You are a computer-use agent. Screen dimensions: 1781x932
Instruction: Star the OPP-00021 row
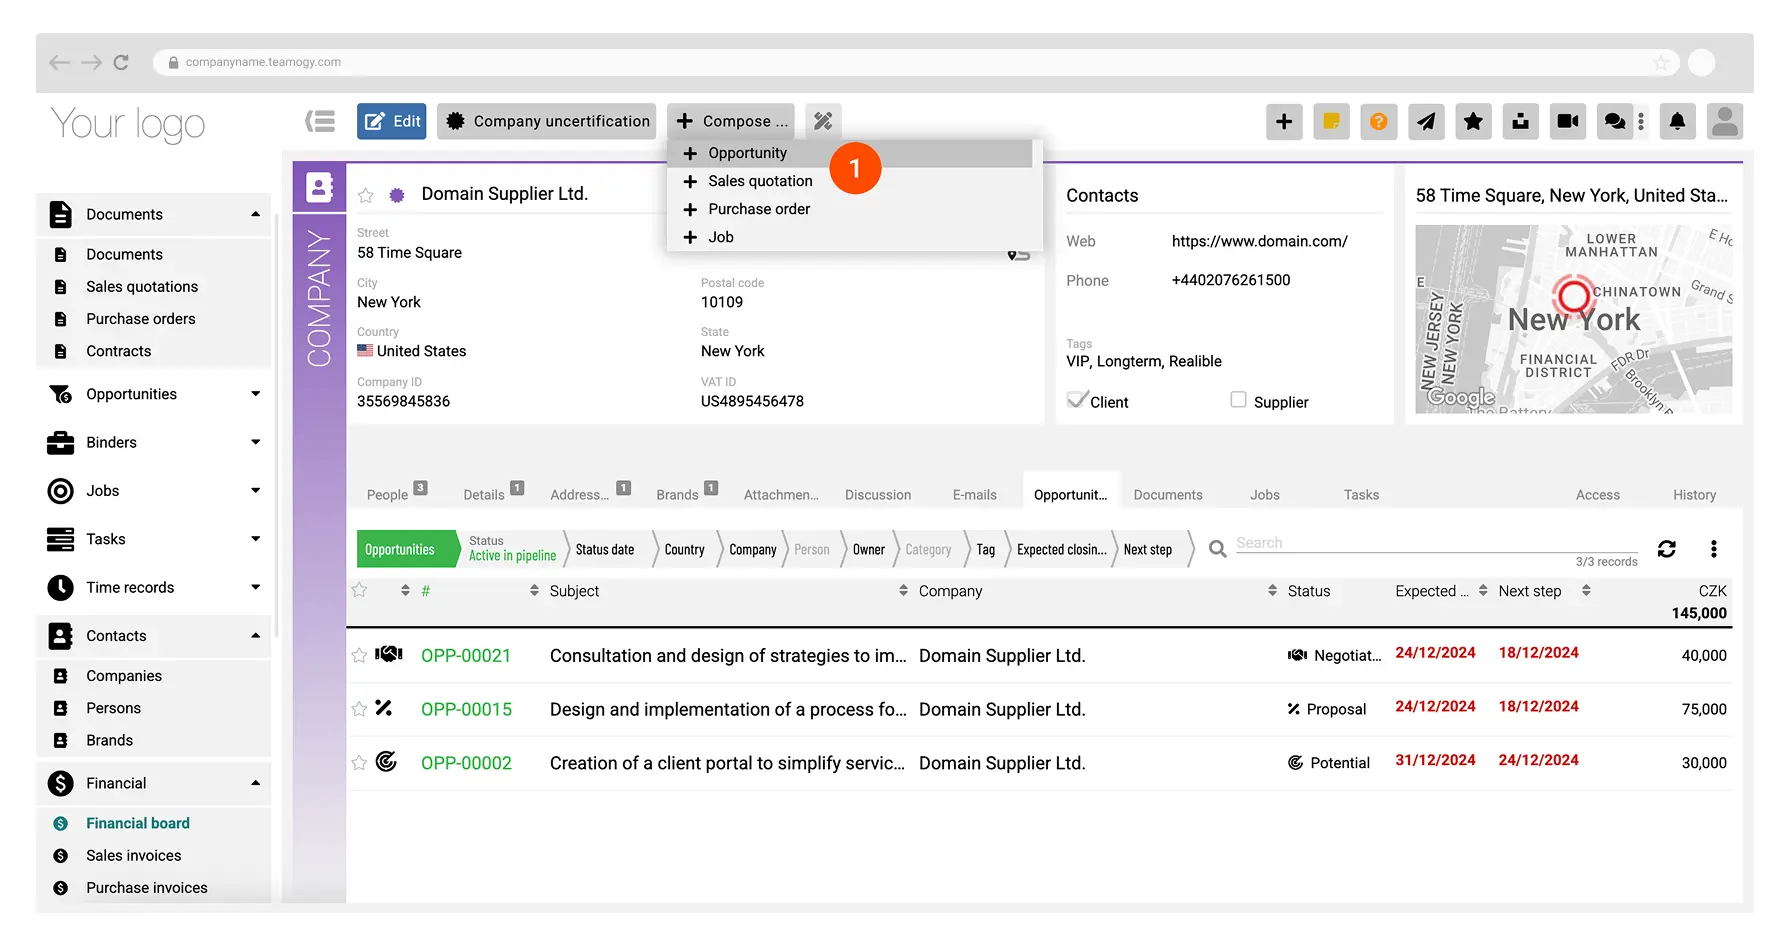(359, 655)
